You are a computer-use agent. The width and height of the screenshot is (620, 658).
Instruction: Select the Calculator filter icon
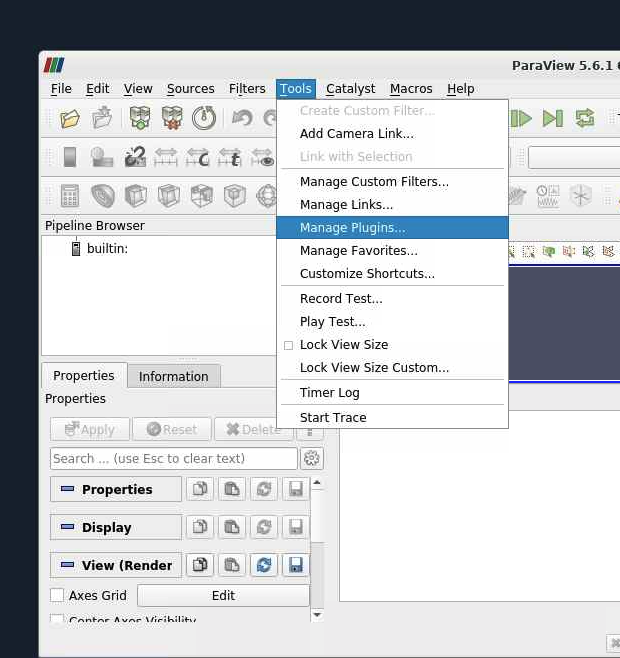click(x=70, y=196)
